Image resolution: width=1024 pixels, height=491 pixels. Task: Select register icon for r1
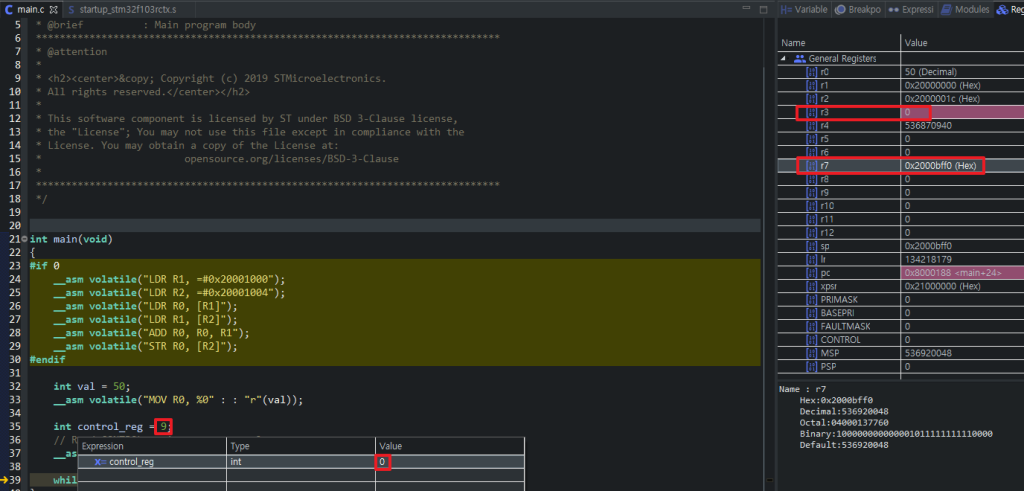[812, 86]
